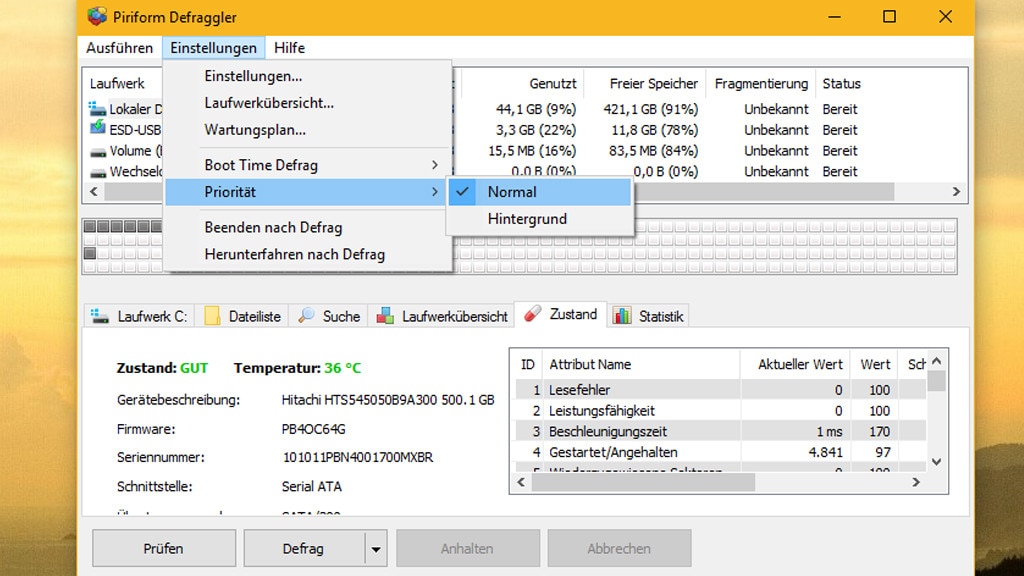Toggle Herunterfahren nach Defrag option
Viewport: 1024px width, 576px height.
tap(308, 254)
